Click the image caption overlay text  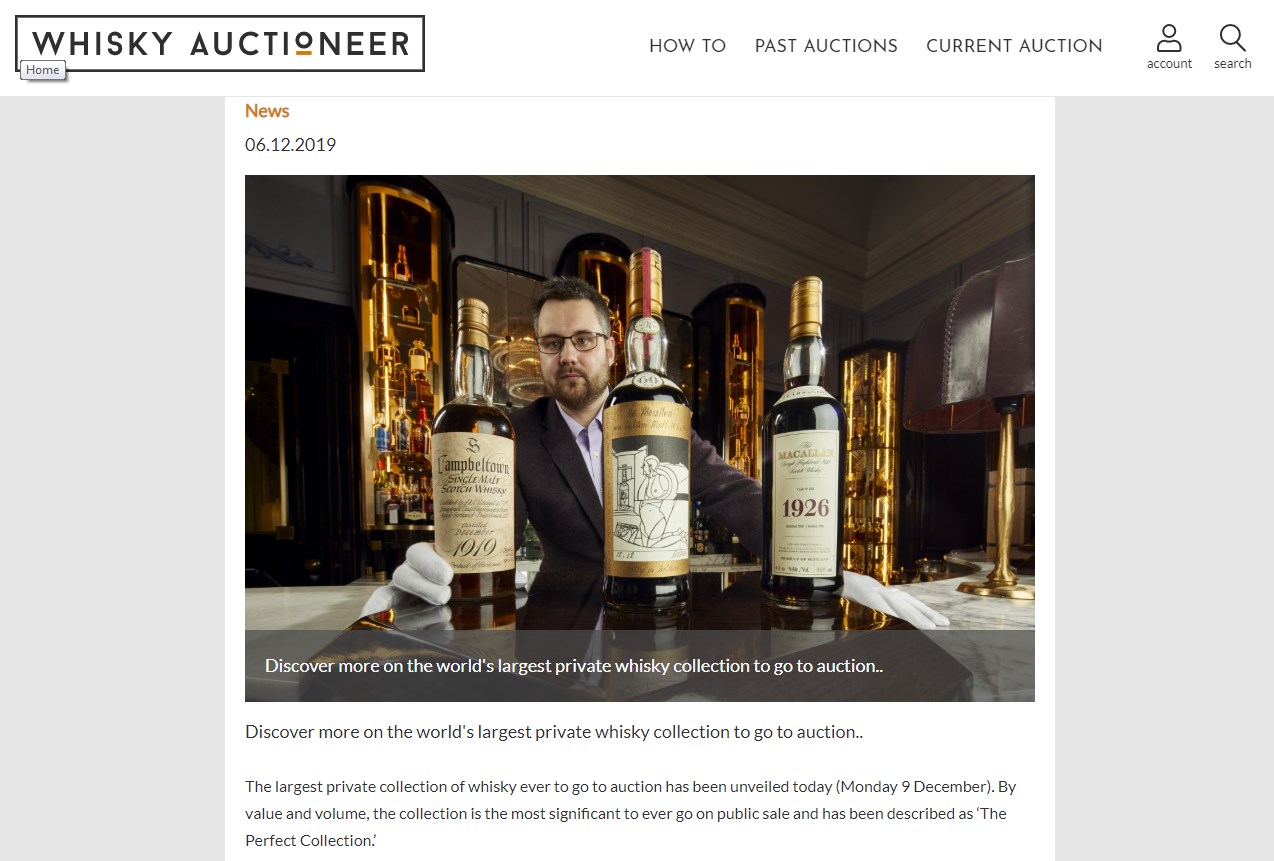pyautogui.click(x=574, y=666)
